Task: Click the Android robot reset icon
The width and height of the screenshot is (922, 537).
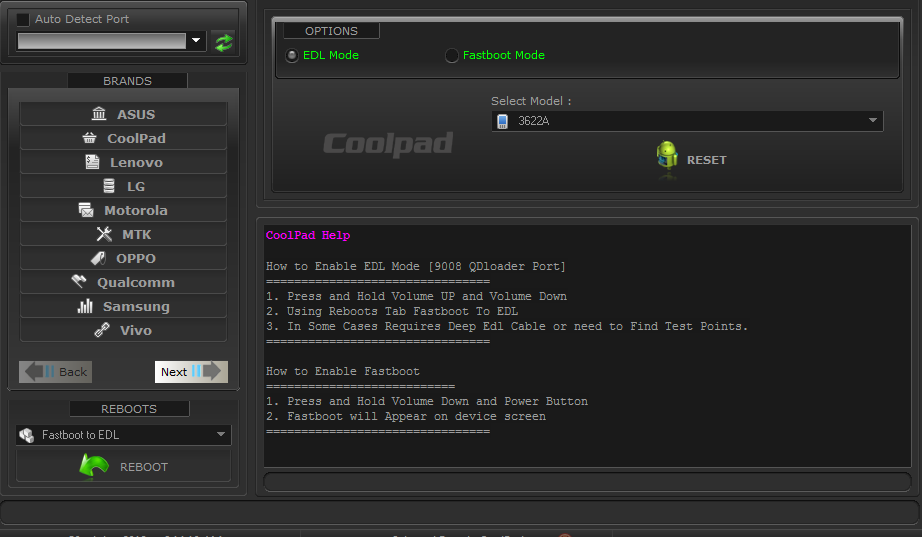Action: click(667, 156)
